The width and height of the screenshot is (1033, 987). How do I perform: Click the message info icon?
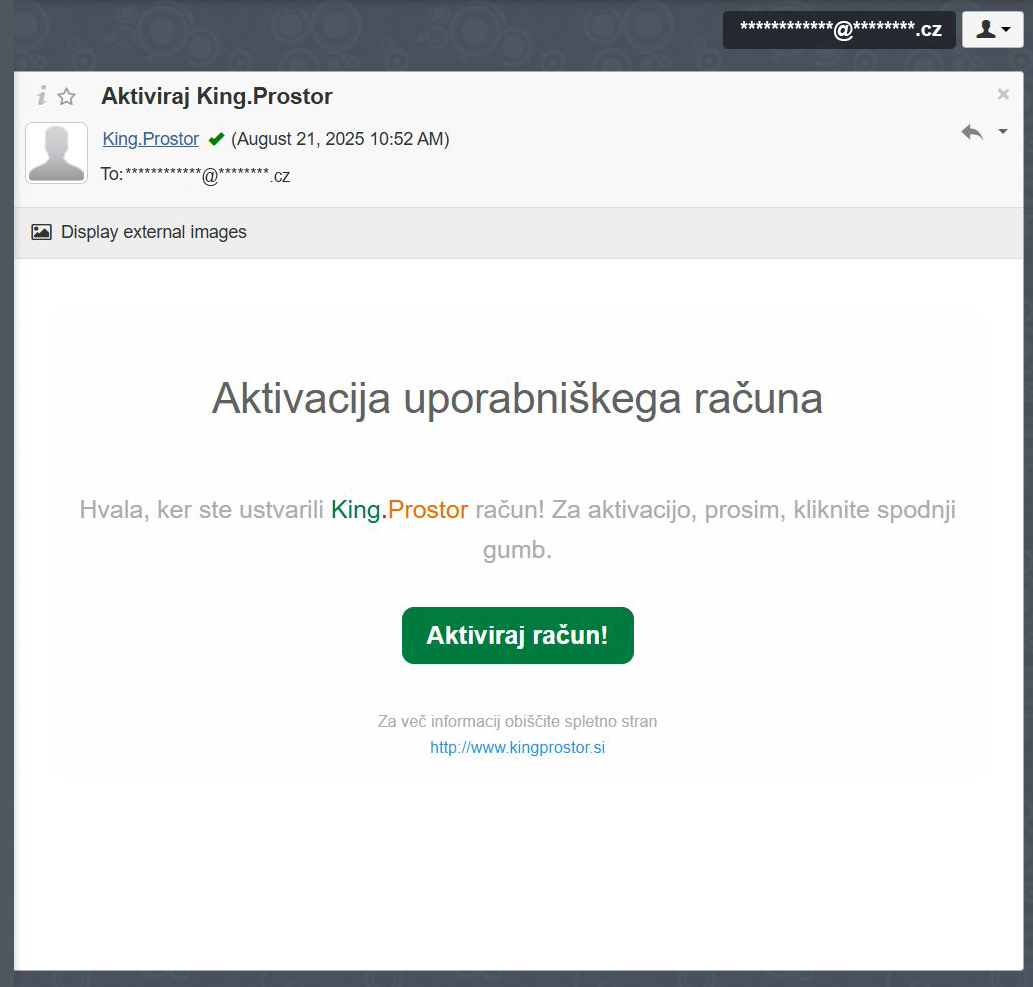tap(42, 96)
